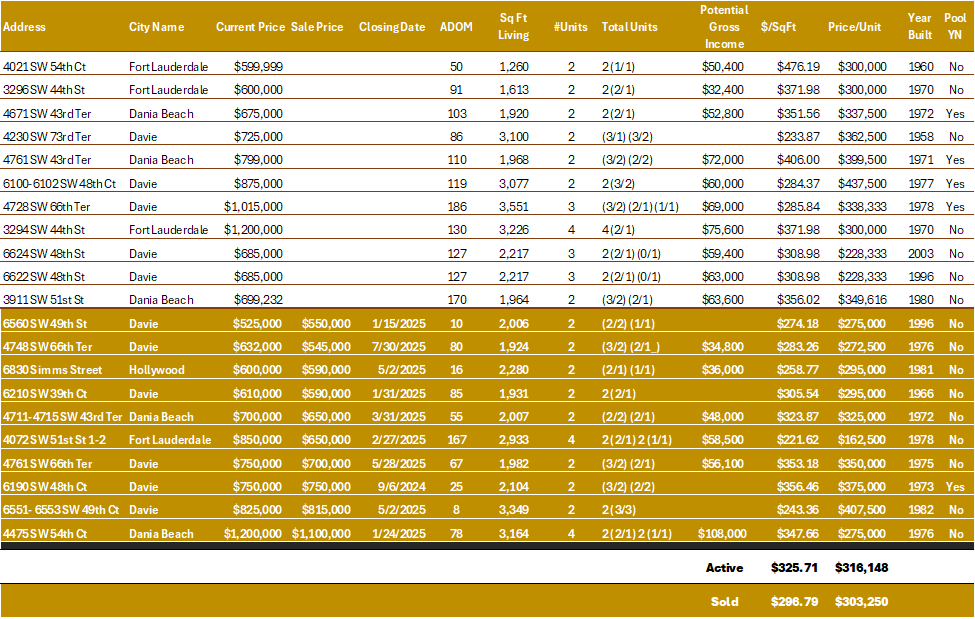Viewport: 975px width, 619px height.
Task: Select the 2003 year built cell
Action: (920, 253)
